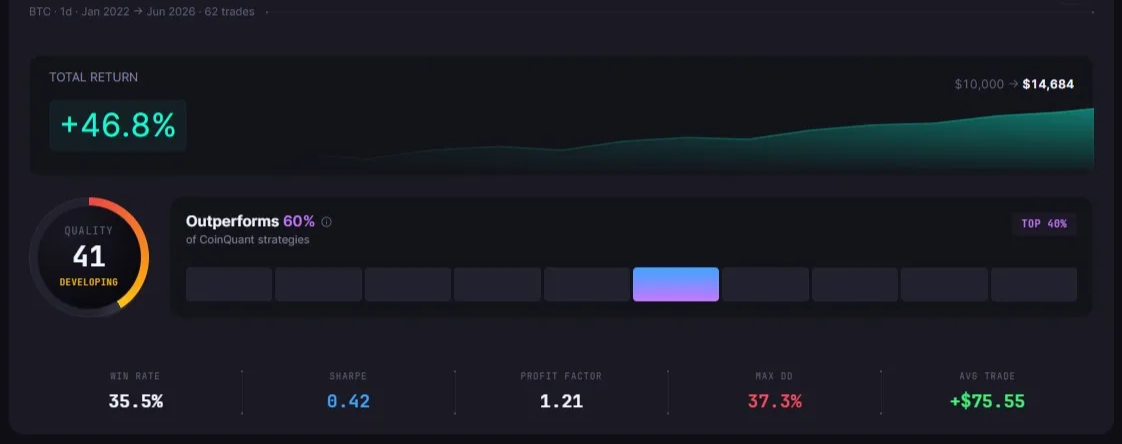Click the Avg Trade +$75.55 value

tap(987, 401)
